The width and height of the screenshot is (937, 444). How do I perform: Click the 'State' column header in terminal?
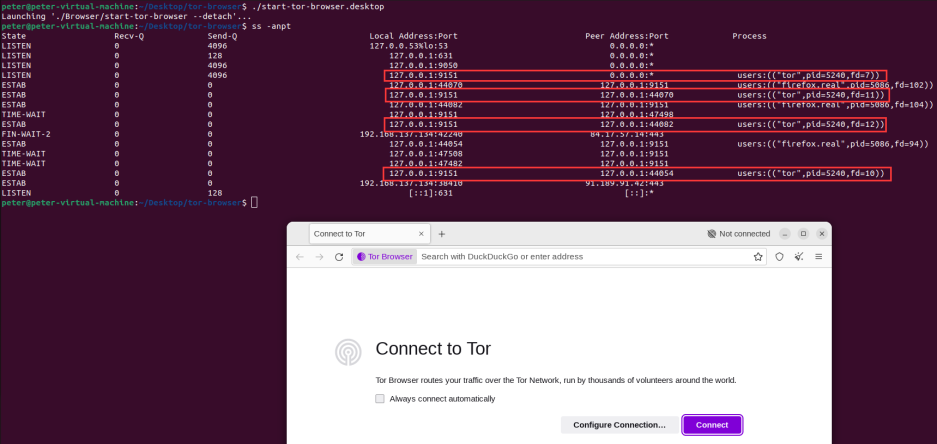(14, 36)
